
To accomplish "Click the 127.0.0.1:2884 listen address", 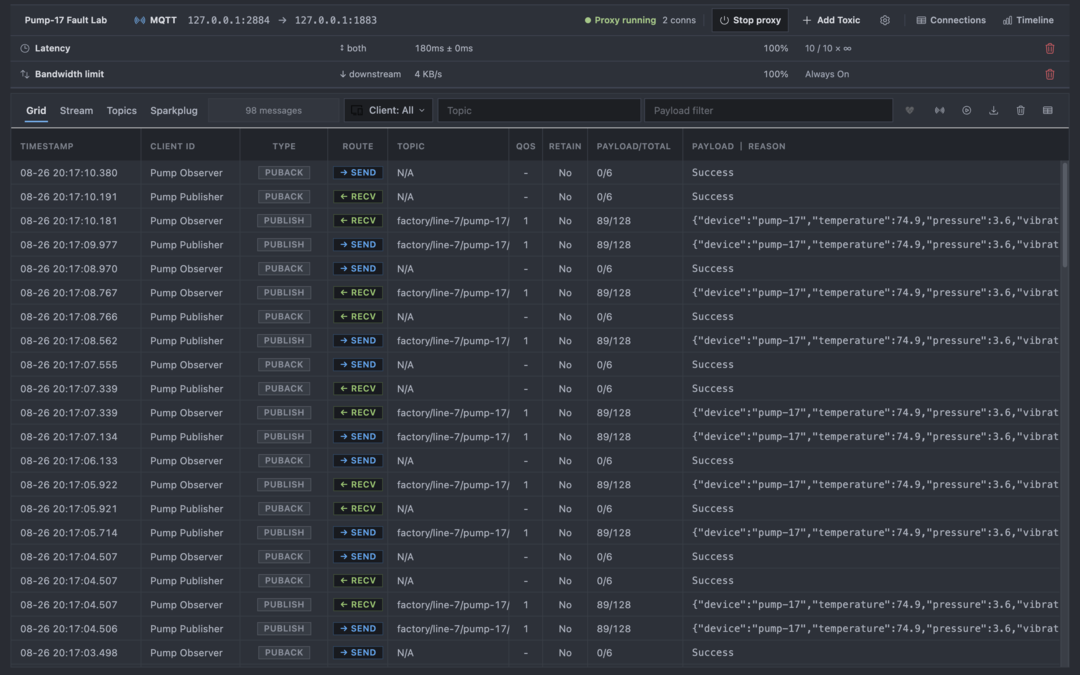I will (229, 21).
